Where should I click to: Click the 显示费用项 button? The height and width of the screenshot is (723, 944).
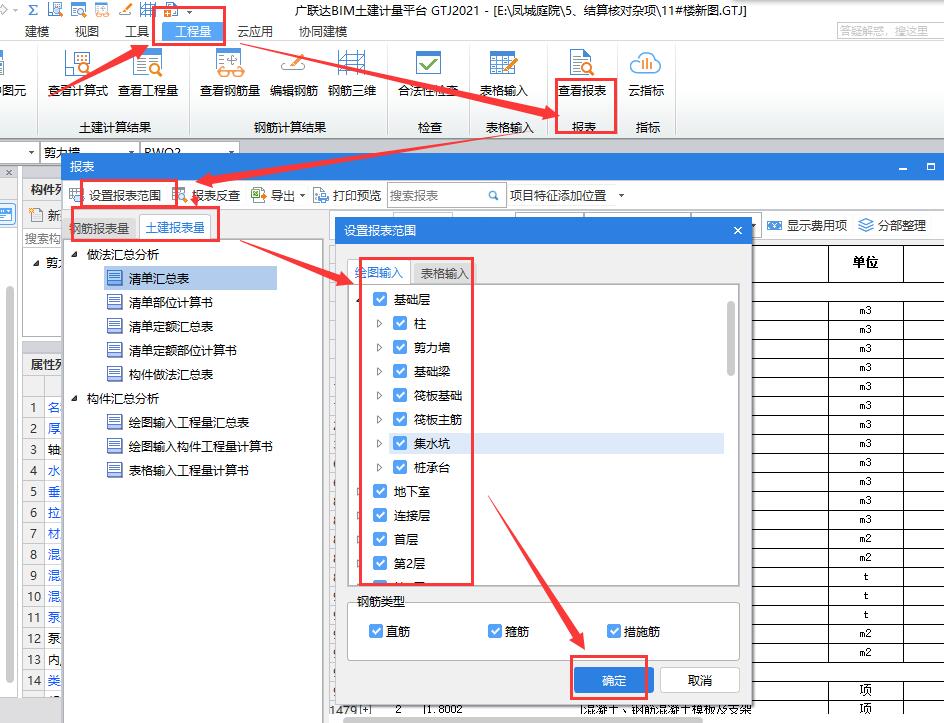[807, 225]
